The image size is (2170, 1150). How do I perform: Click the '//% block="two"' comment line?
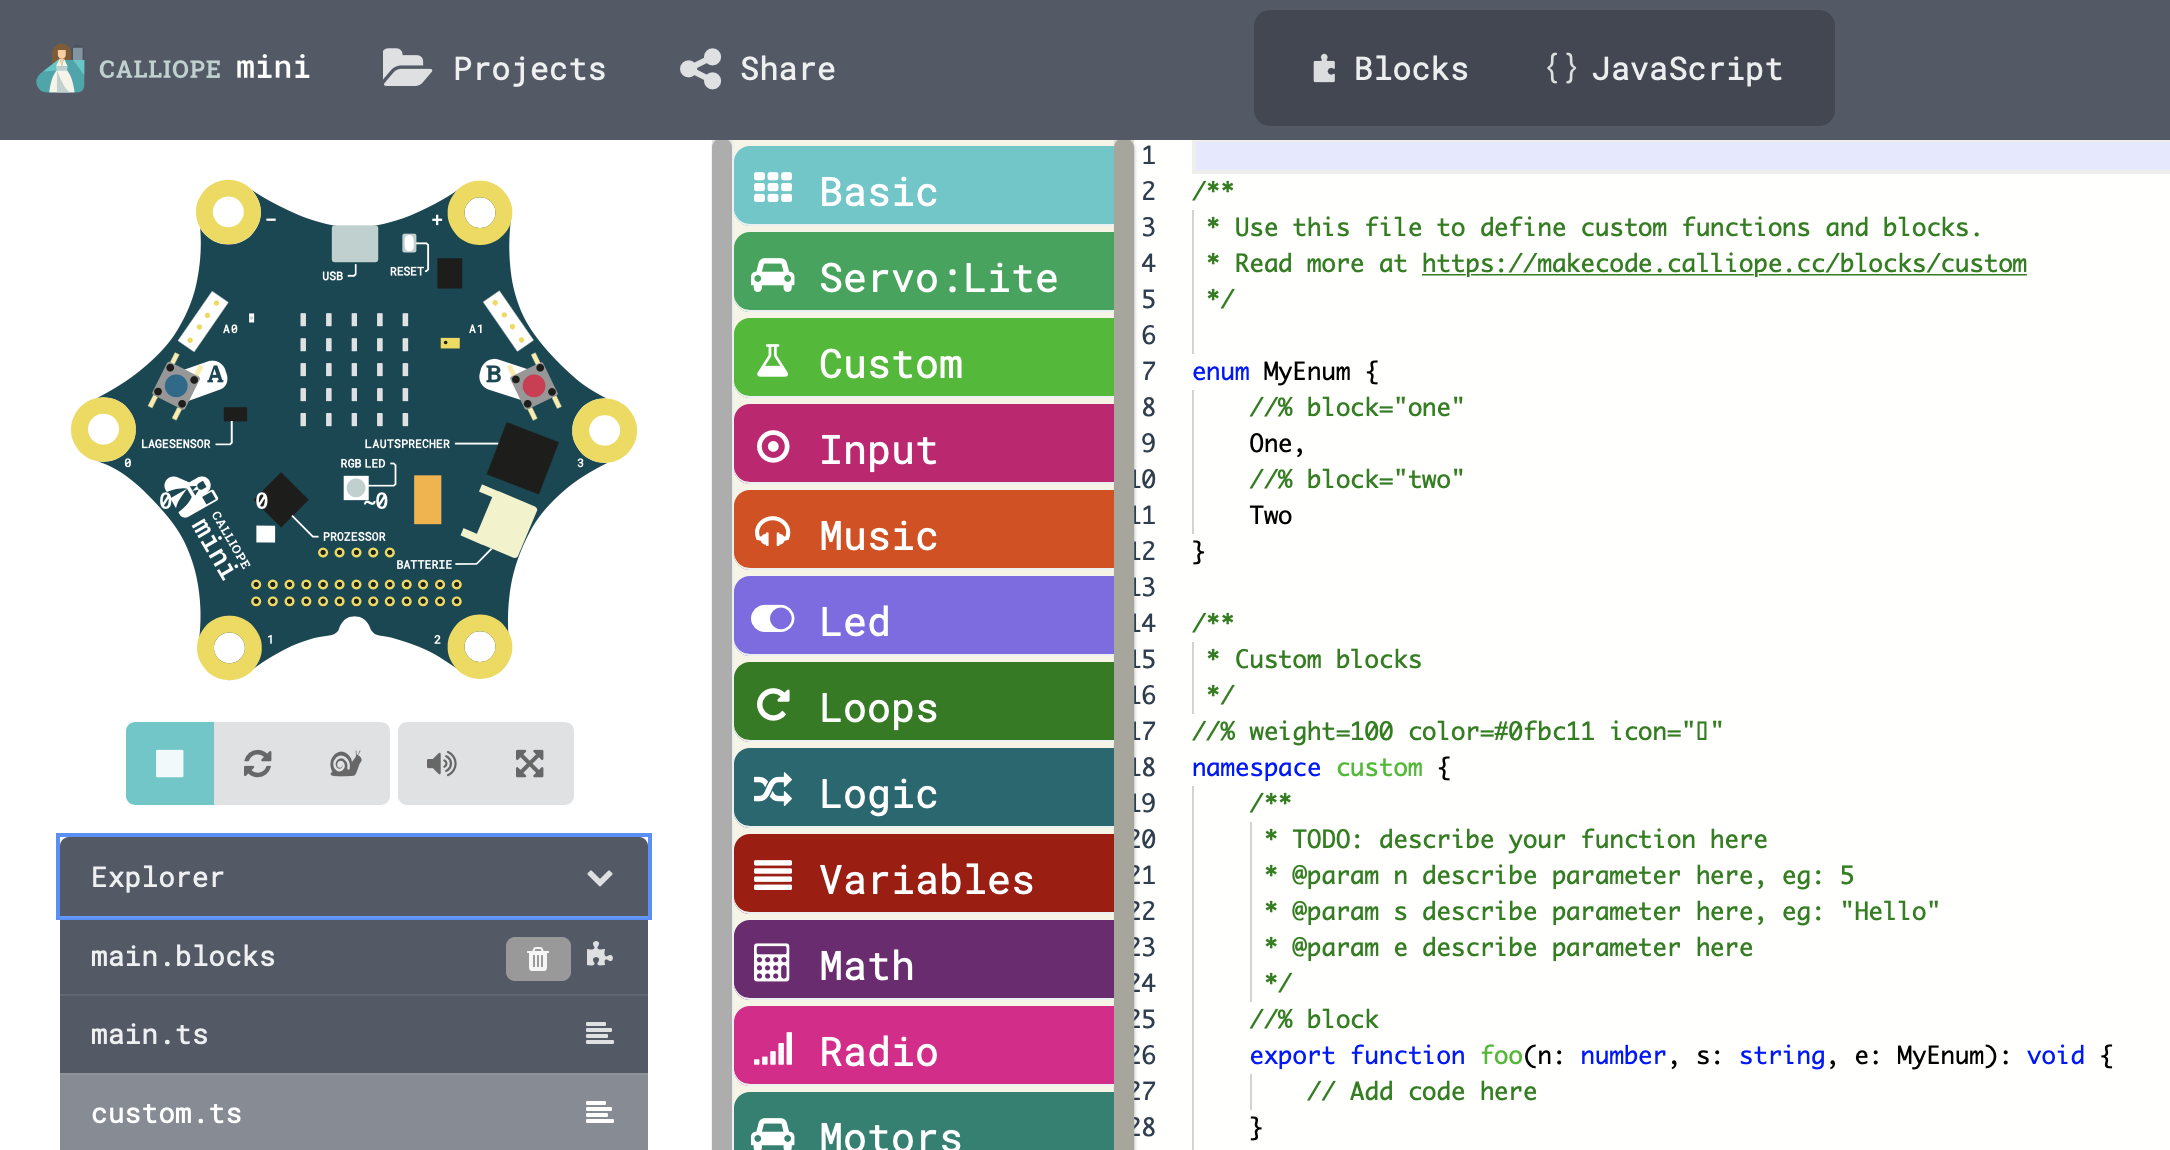(x=1356, y=479)
